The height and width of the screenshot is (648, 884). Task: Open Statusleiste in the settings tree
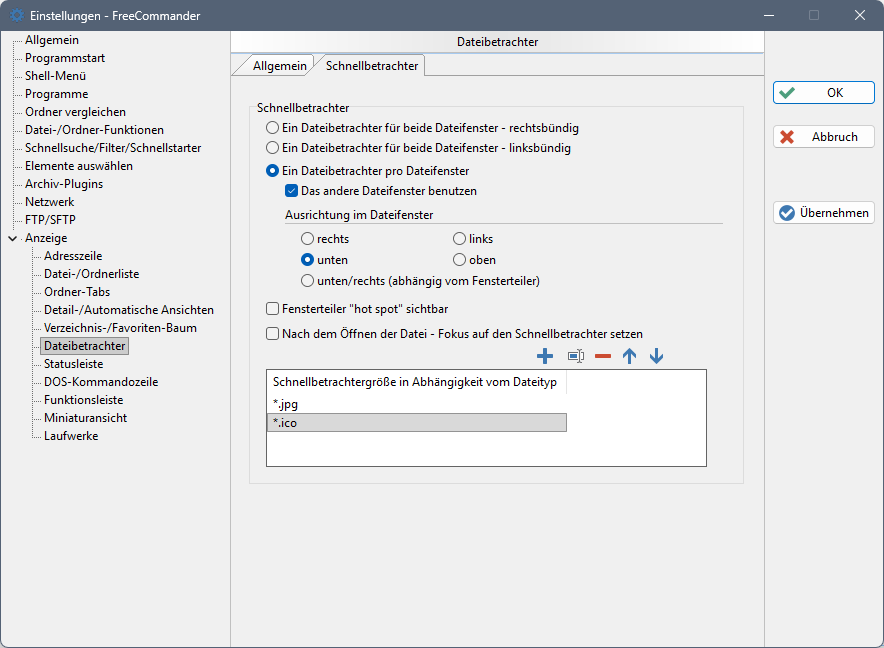pyautogui.click(x=73, y=364)
